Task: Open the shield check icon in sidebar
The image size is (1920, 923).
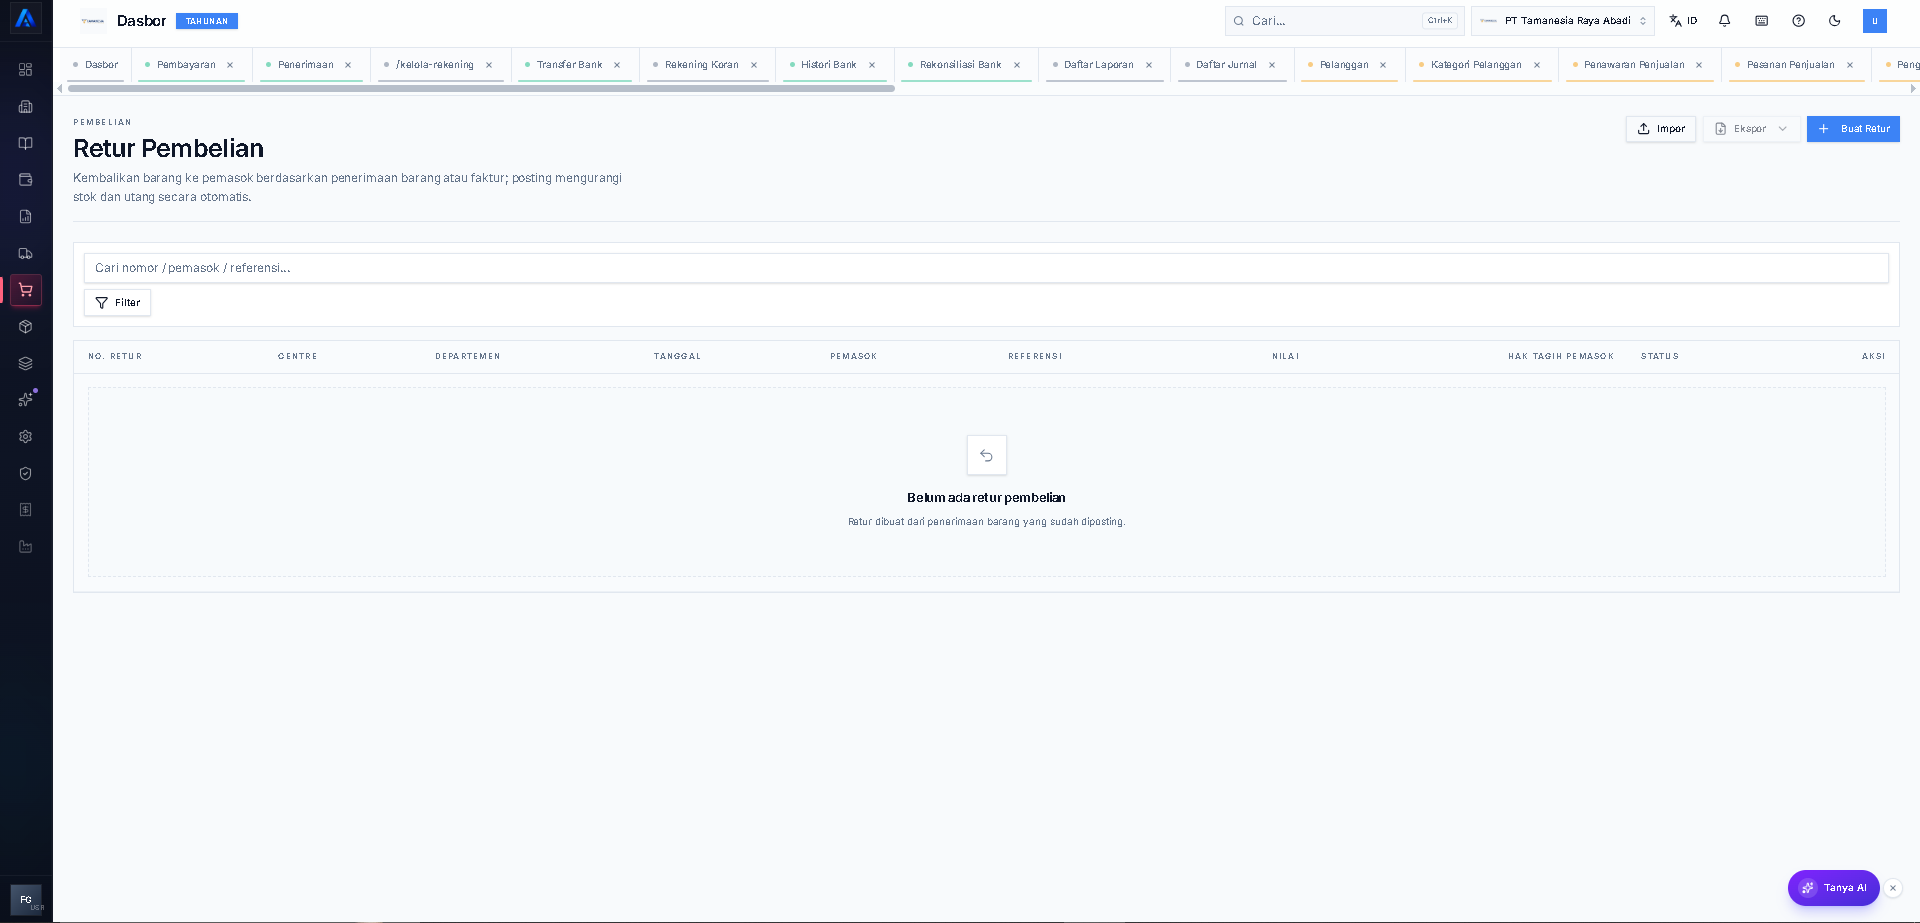Action: pos(26,473)
